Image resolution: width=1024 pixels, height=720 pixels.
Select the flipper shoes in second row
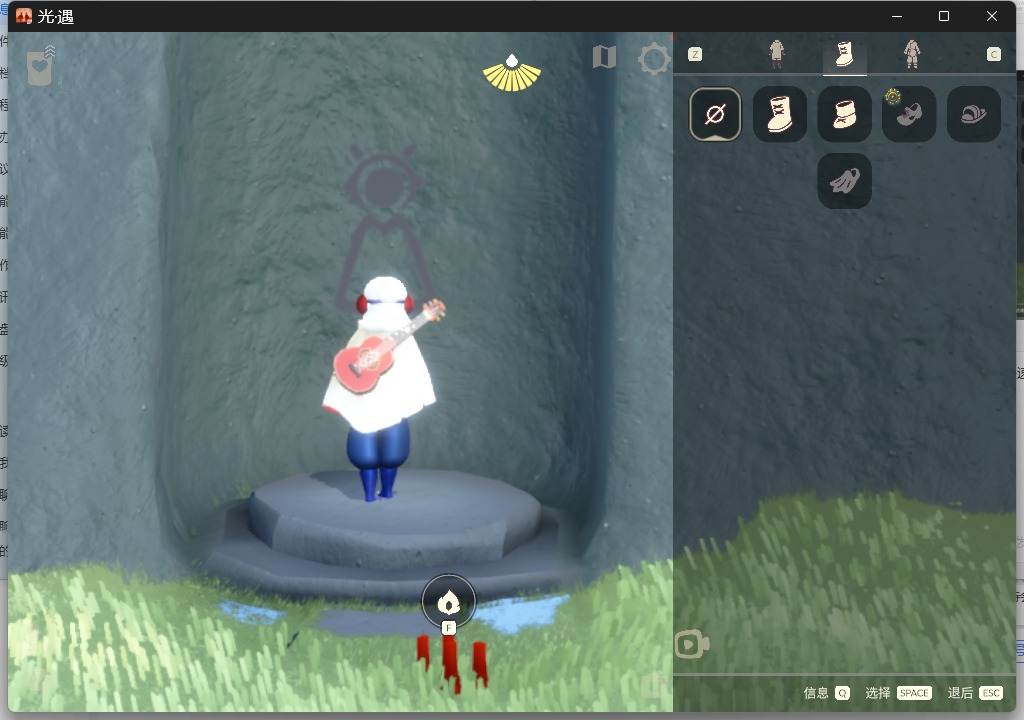tap(844, 181)
